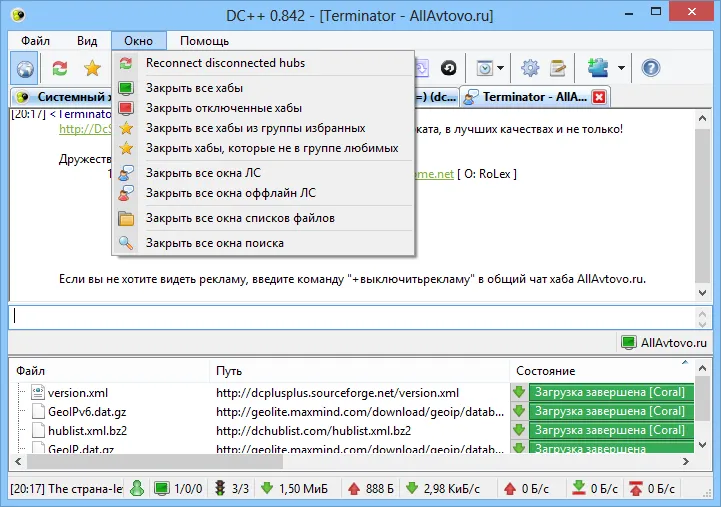Choose Закрыть все окна поиска

[263, 243]
